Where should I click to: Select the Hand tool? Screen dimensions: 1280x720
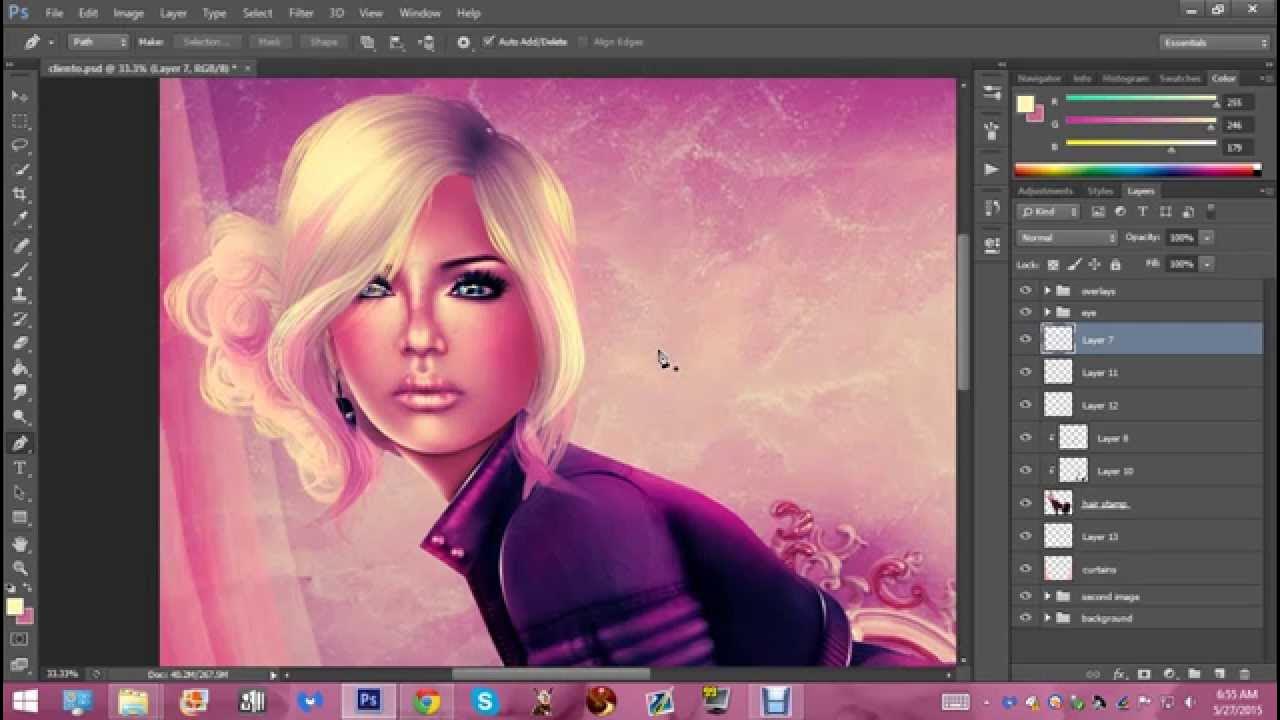(x=19, y=544)
